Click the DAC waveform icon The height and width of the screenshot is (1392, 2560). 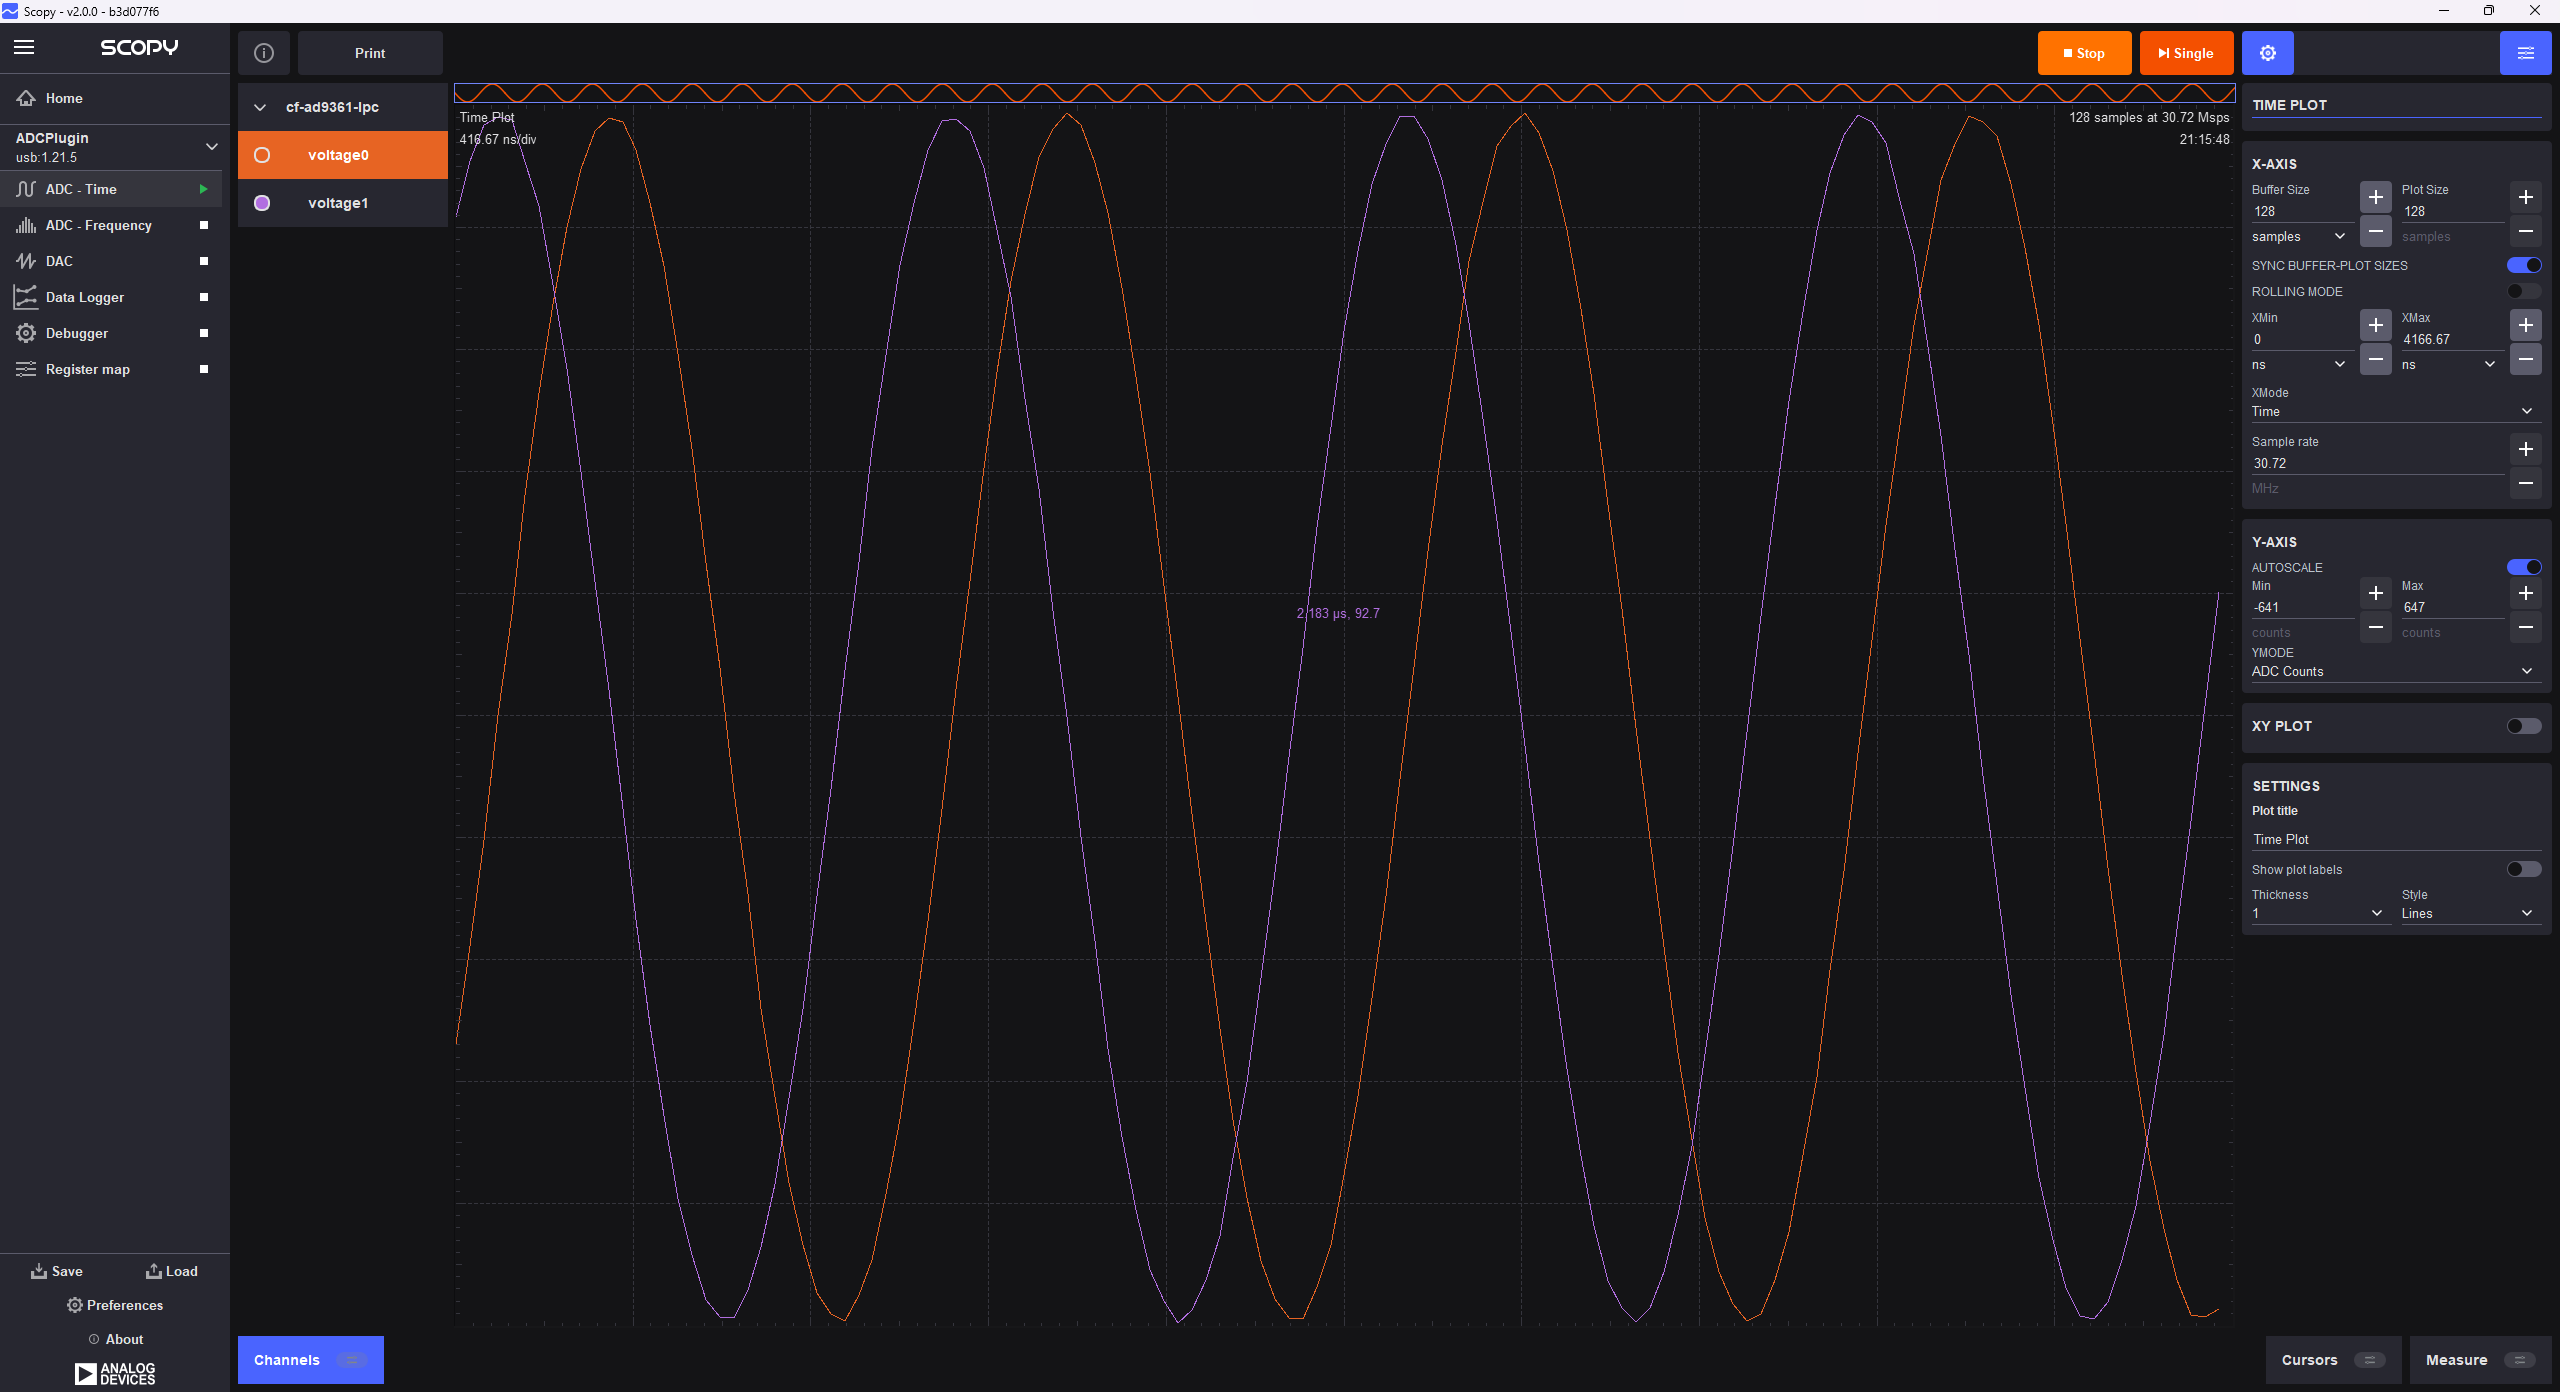26,261
